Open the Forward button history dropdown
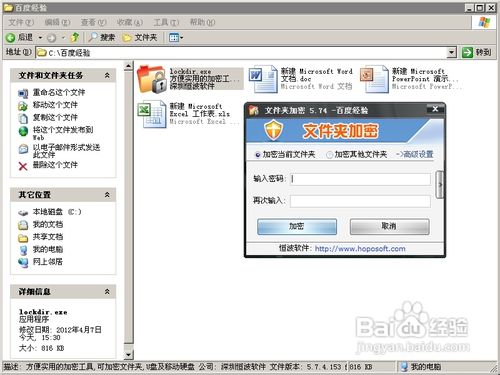Screen dimensions: 500x375 point(62,38)
